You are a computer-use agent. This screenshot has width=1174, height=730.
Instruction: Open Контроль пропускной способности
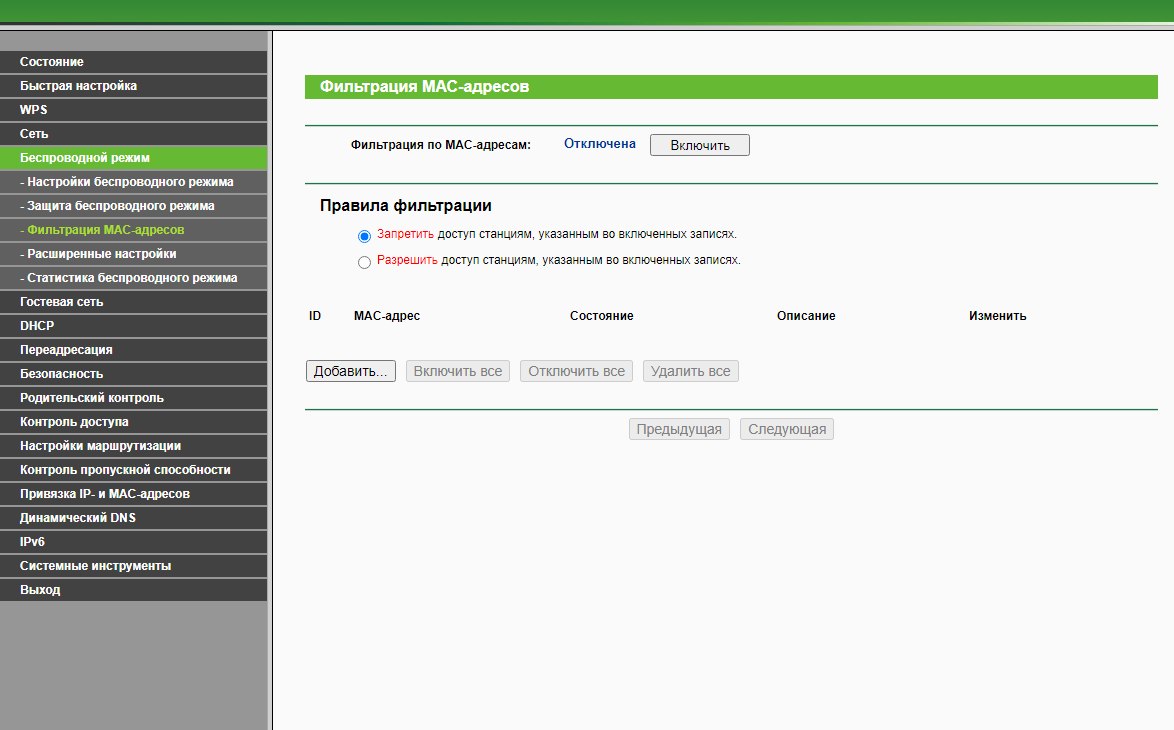tap(133, 469)
